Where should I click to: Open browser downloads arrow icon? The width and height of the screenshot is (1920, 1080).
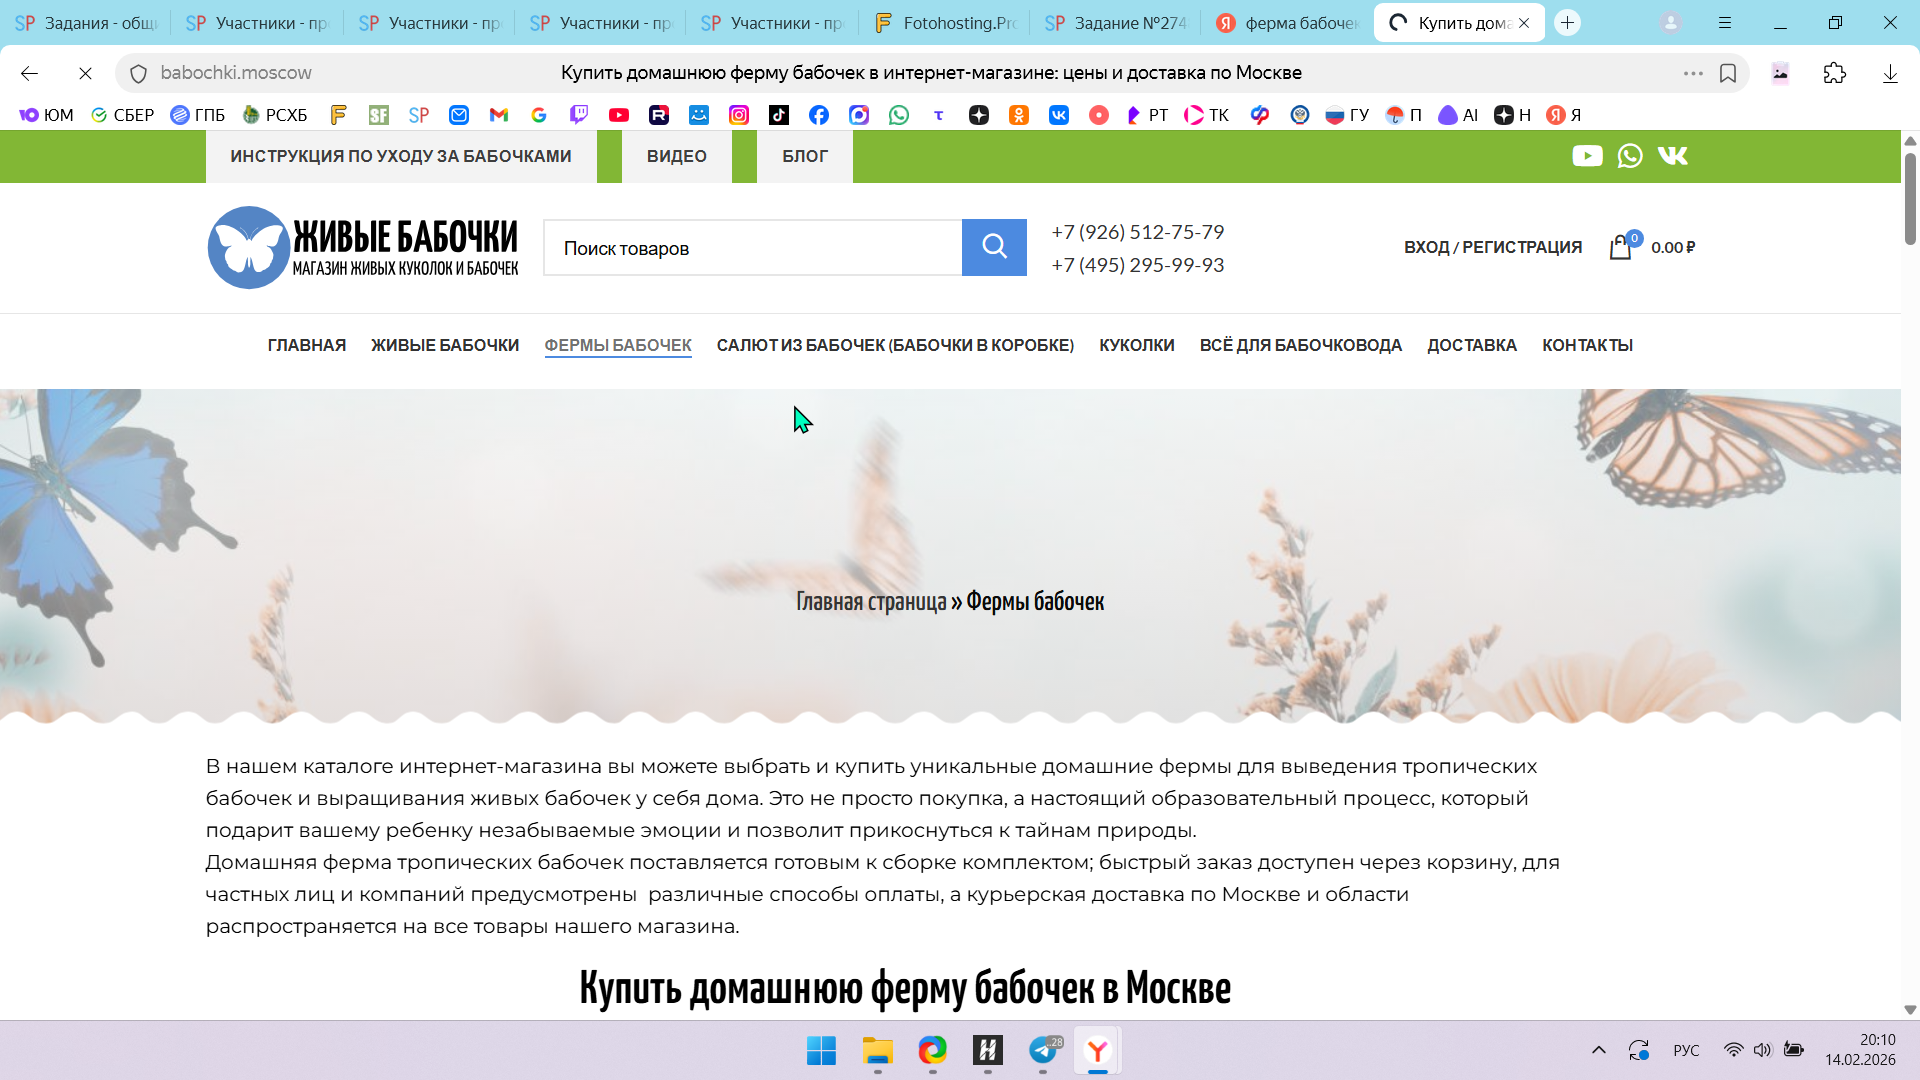(x=1890, y=73)
